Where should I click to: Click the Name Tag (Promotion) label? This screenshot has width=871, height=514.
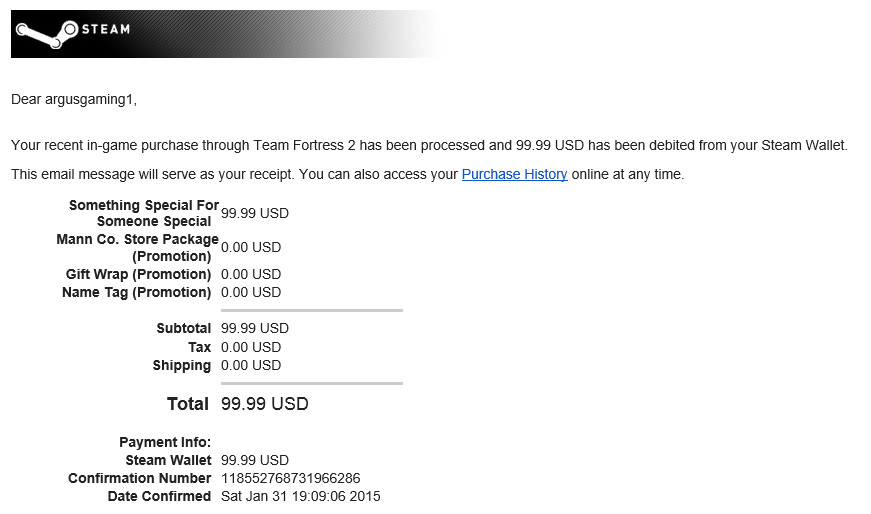pos(137,292)
